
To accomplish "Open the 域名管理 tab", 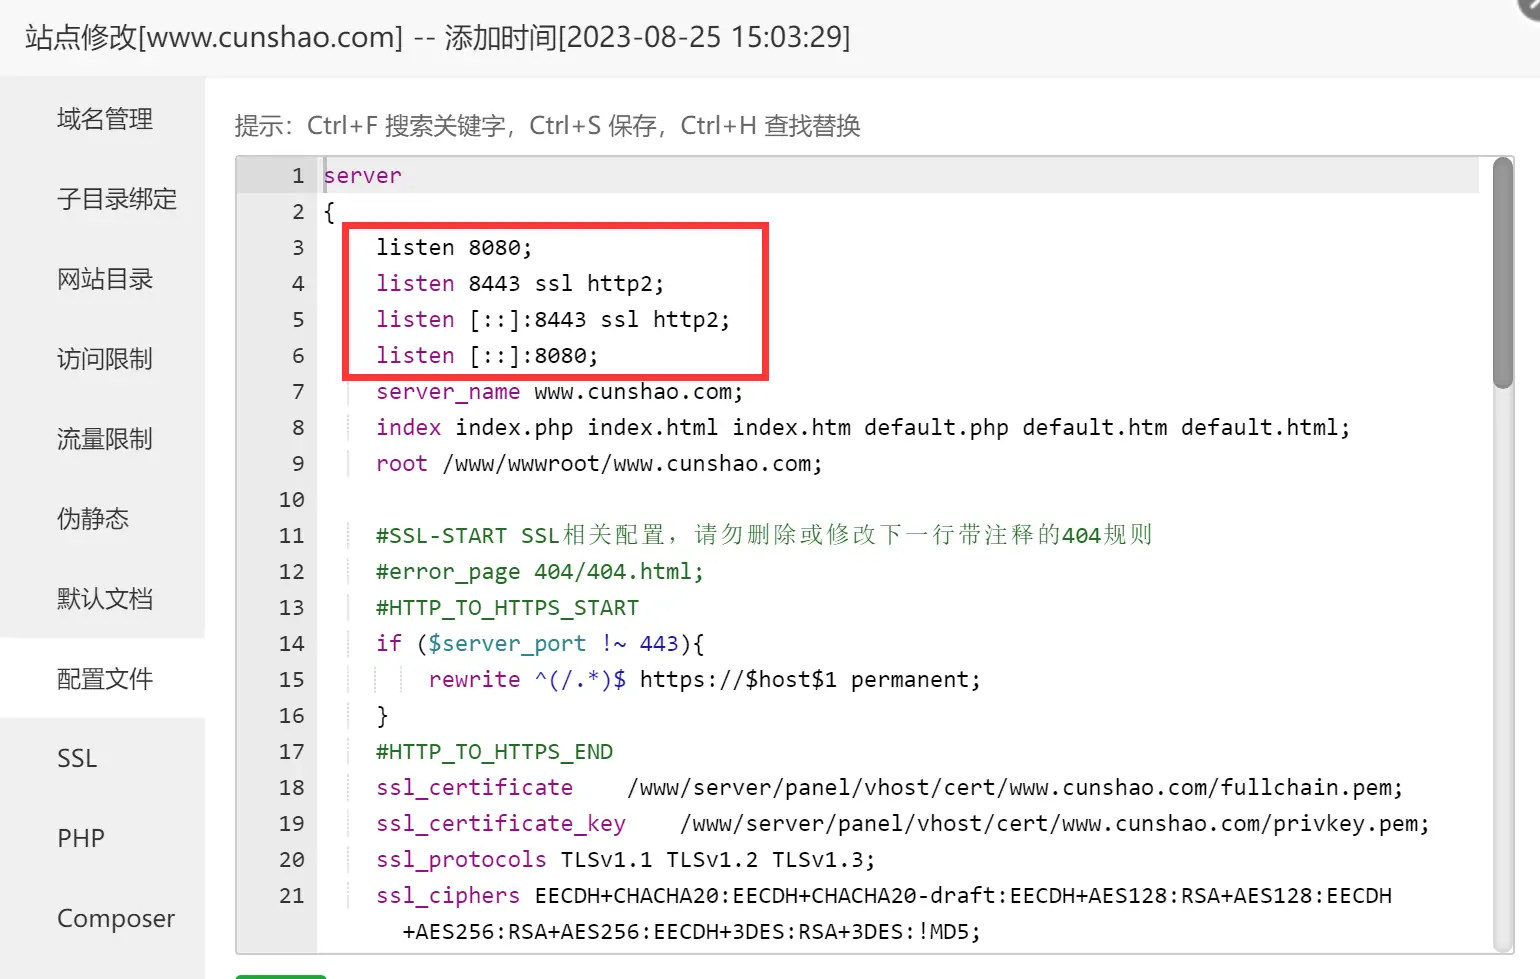I will (x=104, y=119).
